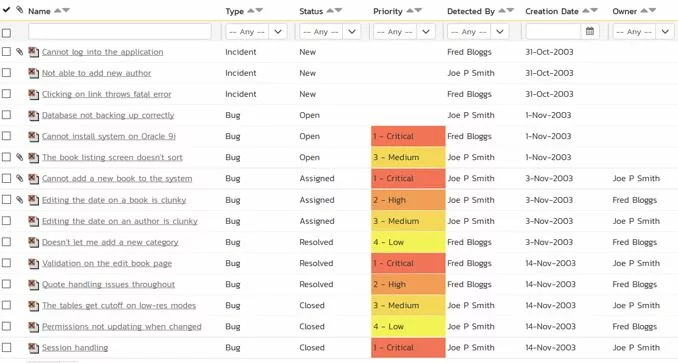Open Not able to add new author link
Screen dimensions: 678x363
(96, 73)
